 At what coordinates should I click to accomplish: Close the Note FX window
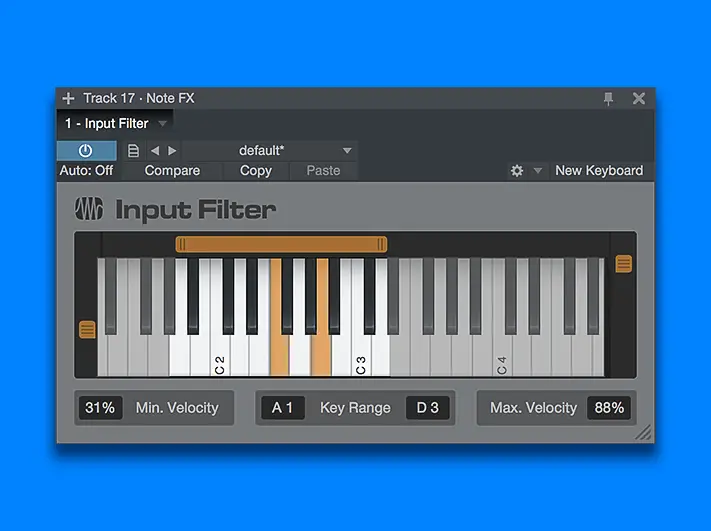point(639,98)
